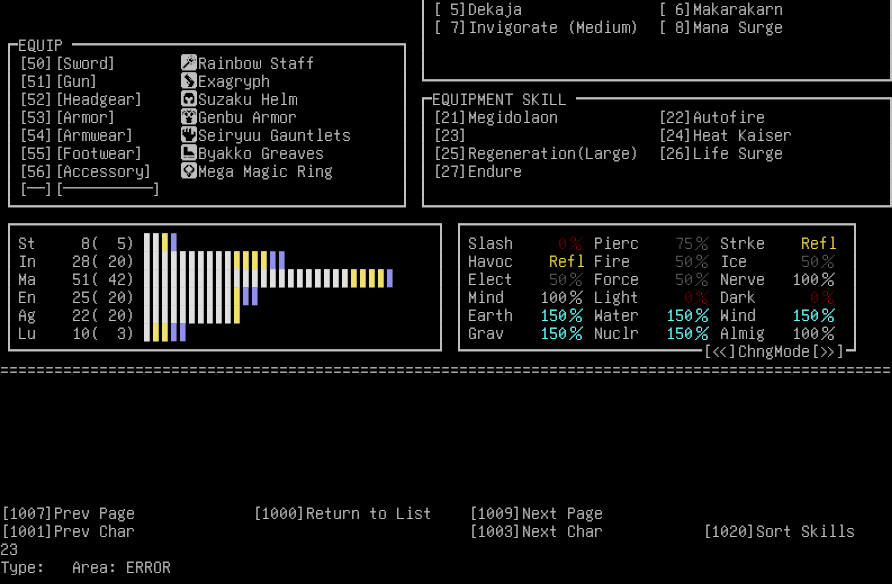Click the Havoc Refl resistance value
Screen dimensions: 892x584
[566, 262]
